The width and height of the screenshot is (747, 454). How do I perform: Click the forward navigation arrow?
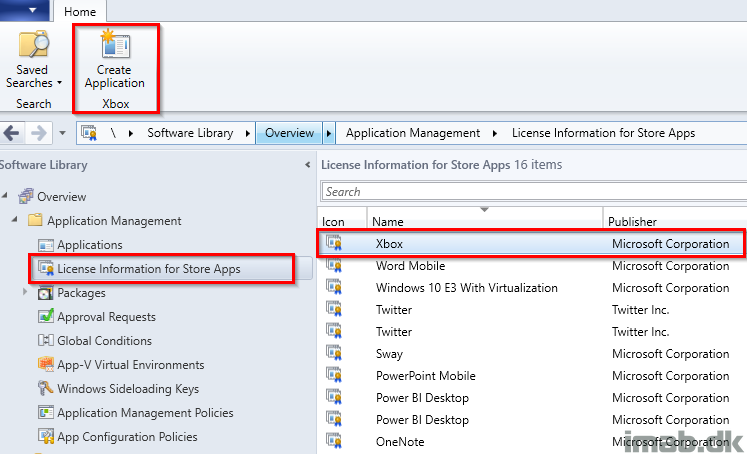pyautogui.click(x=39, y=133)
